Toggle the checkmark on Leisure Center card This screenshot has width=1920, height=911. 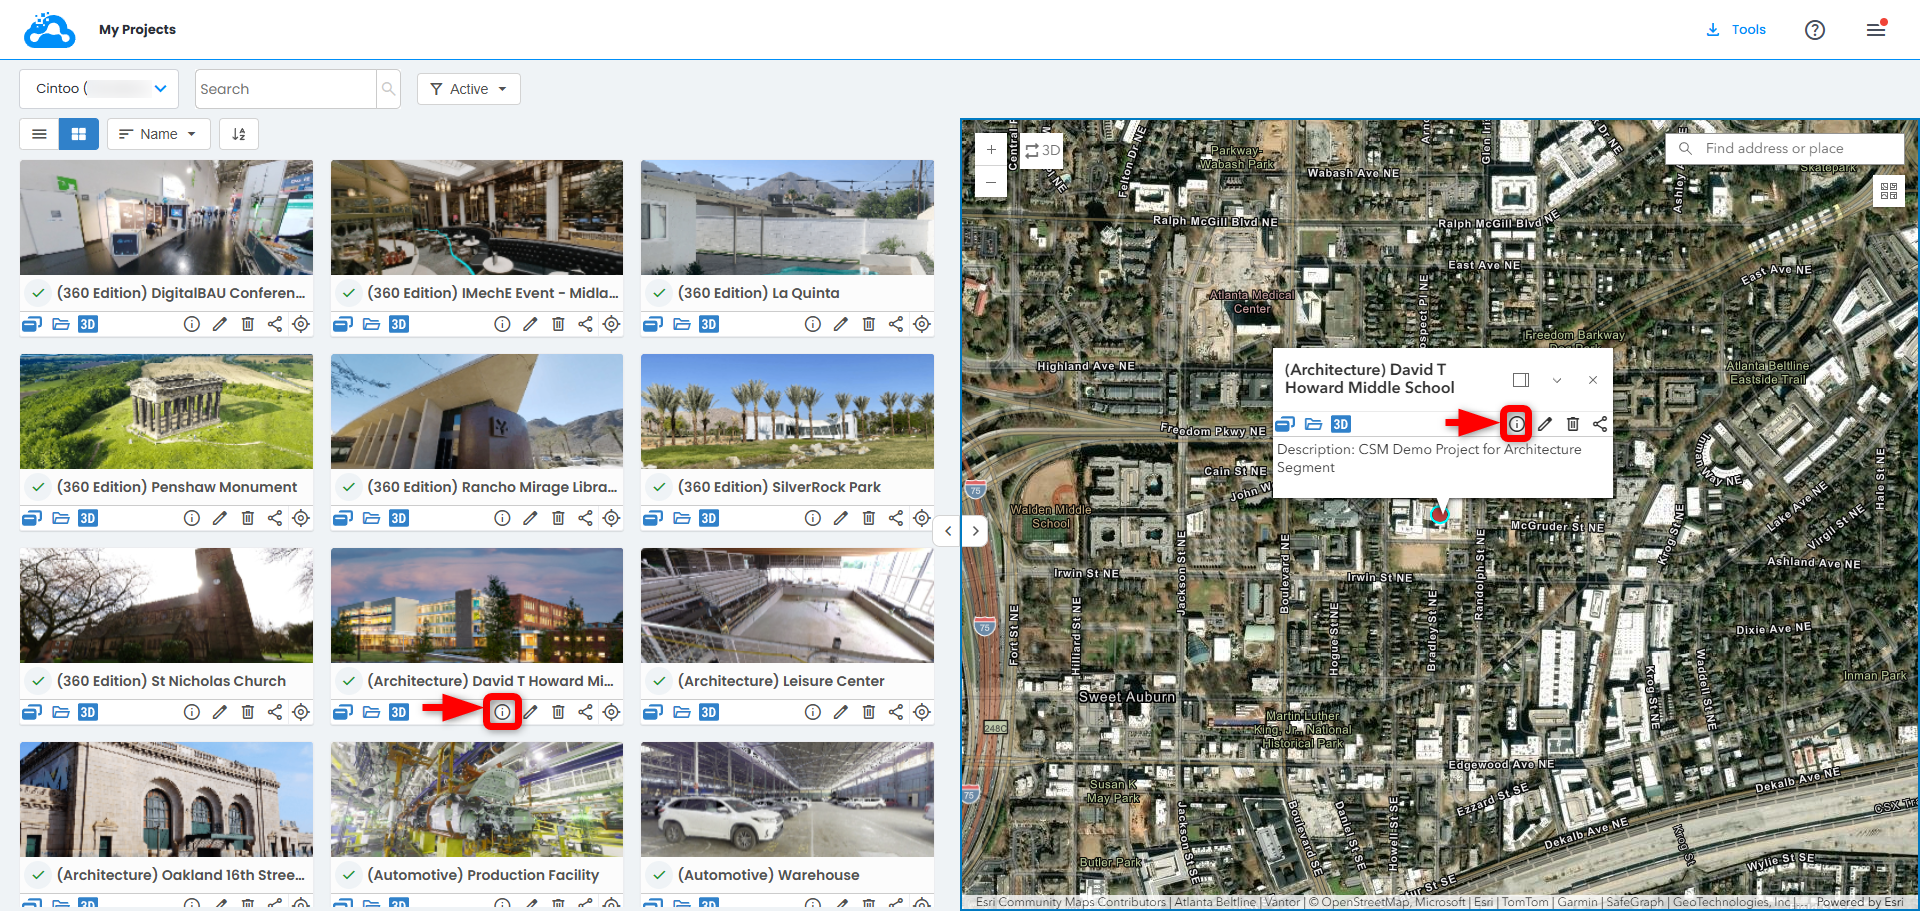coord(659,681)
